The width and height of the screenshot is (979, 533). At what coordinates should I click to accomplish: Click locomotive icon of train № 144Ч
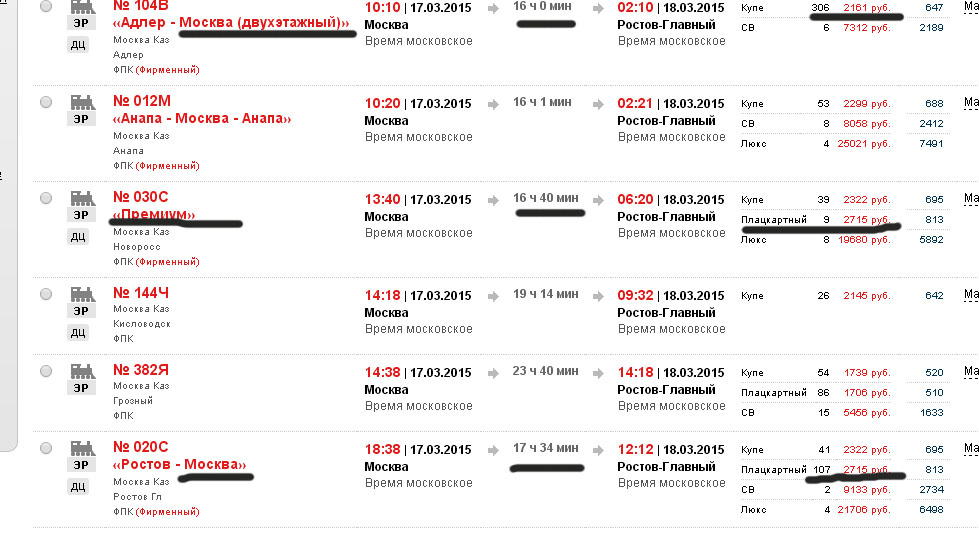[x=82, y=295]
